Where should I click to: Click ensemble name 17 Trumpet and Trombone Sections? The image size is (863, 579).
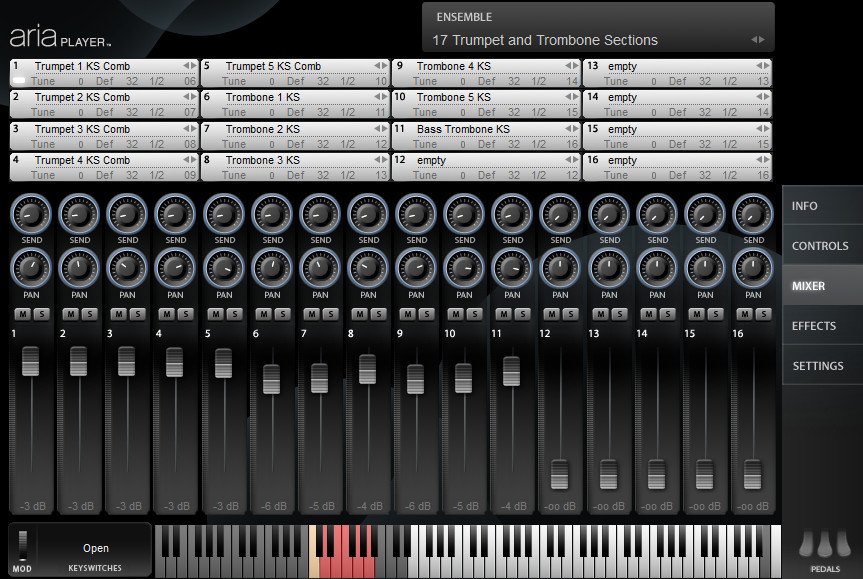[x=545, y=40]
